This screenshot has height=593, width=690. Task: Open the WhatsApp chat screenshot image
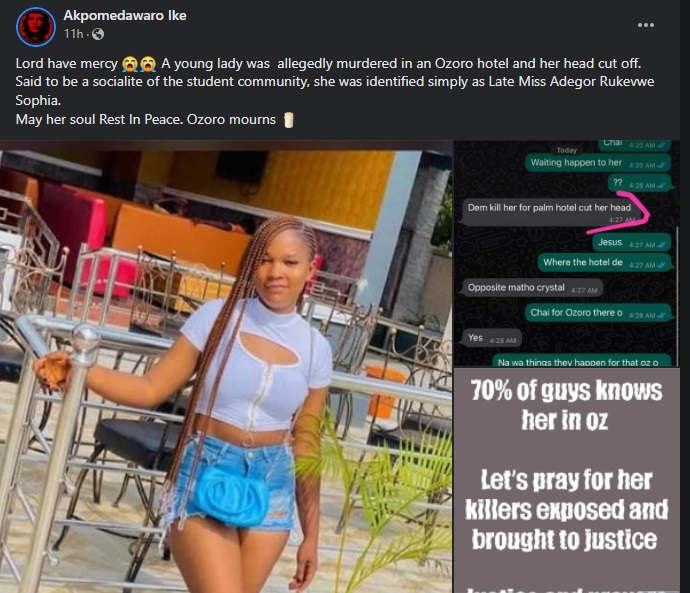coord(566,253)
